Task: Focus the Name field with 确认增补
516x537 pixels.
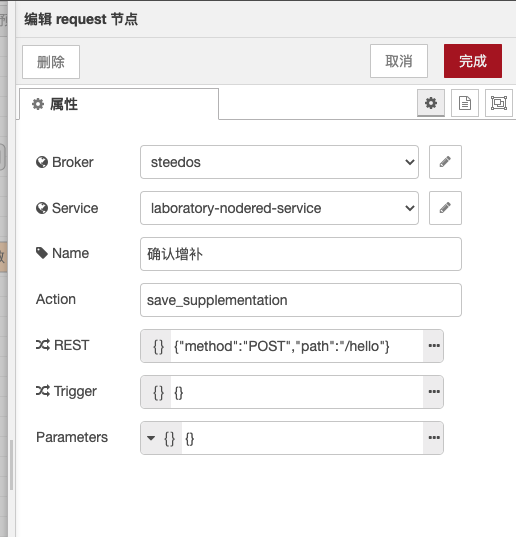Action: [x=301, y=254]
